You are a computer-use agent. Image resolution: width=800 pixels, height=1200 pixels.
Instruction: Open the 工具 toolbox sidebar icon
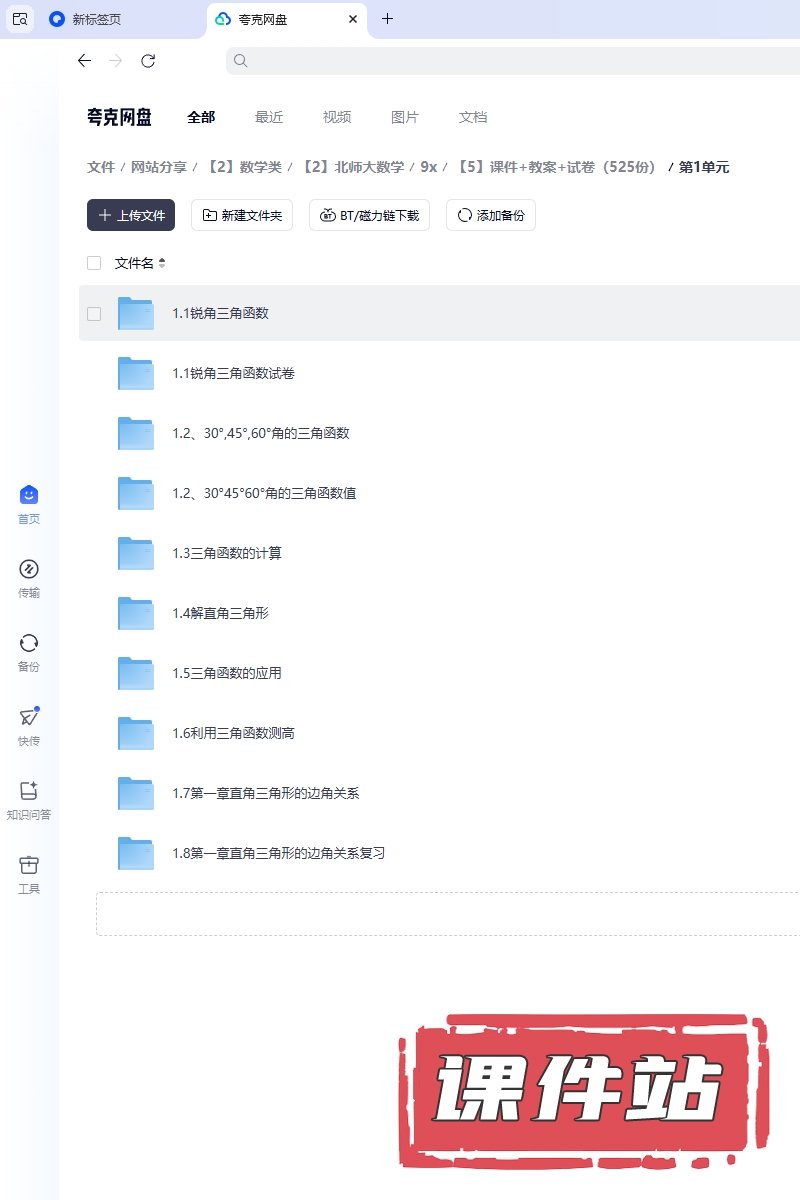[x=29, y=866]
